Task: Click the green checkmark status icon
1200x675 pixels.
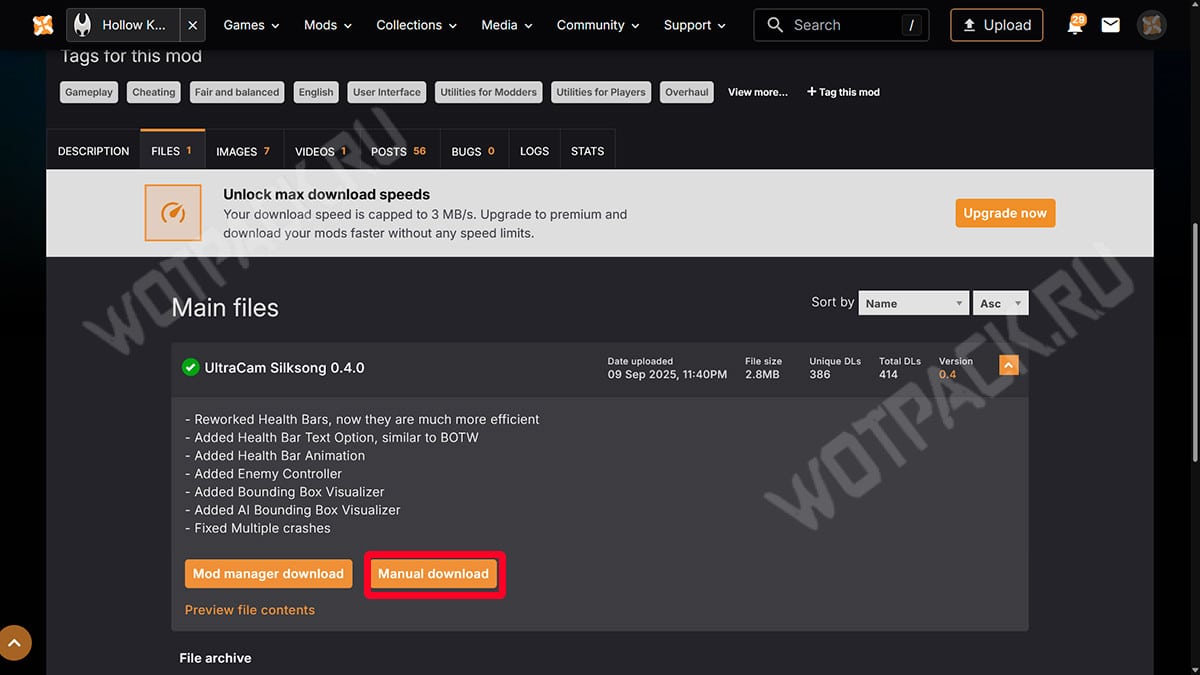Action: pyautogui.click(x=190, y=367)
